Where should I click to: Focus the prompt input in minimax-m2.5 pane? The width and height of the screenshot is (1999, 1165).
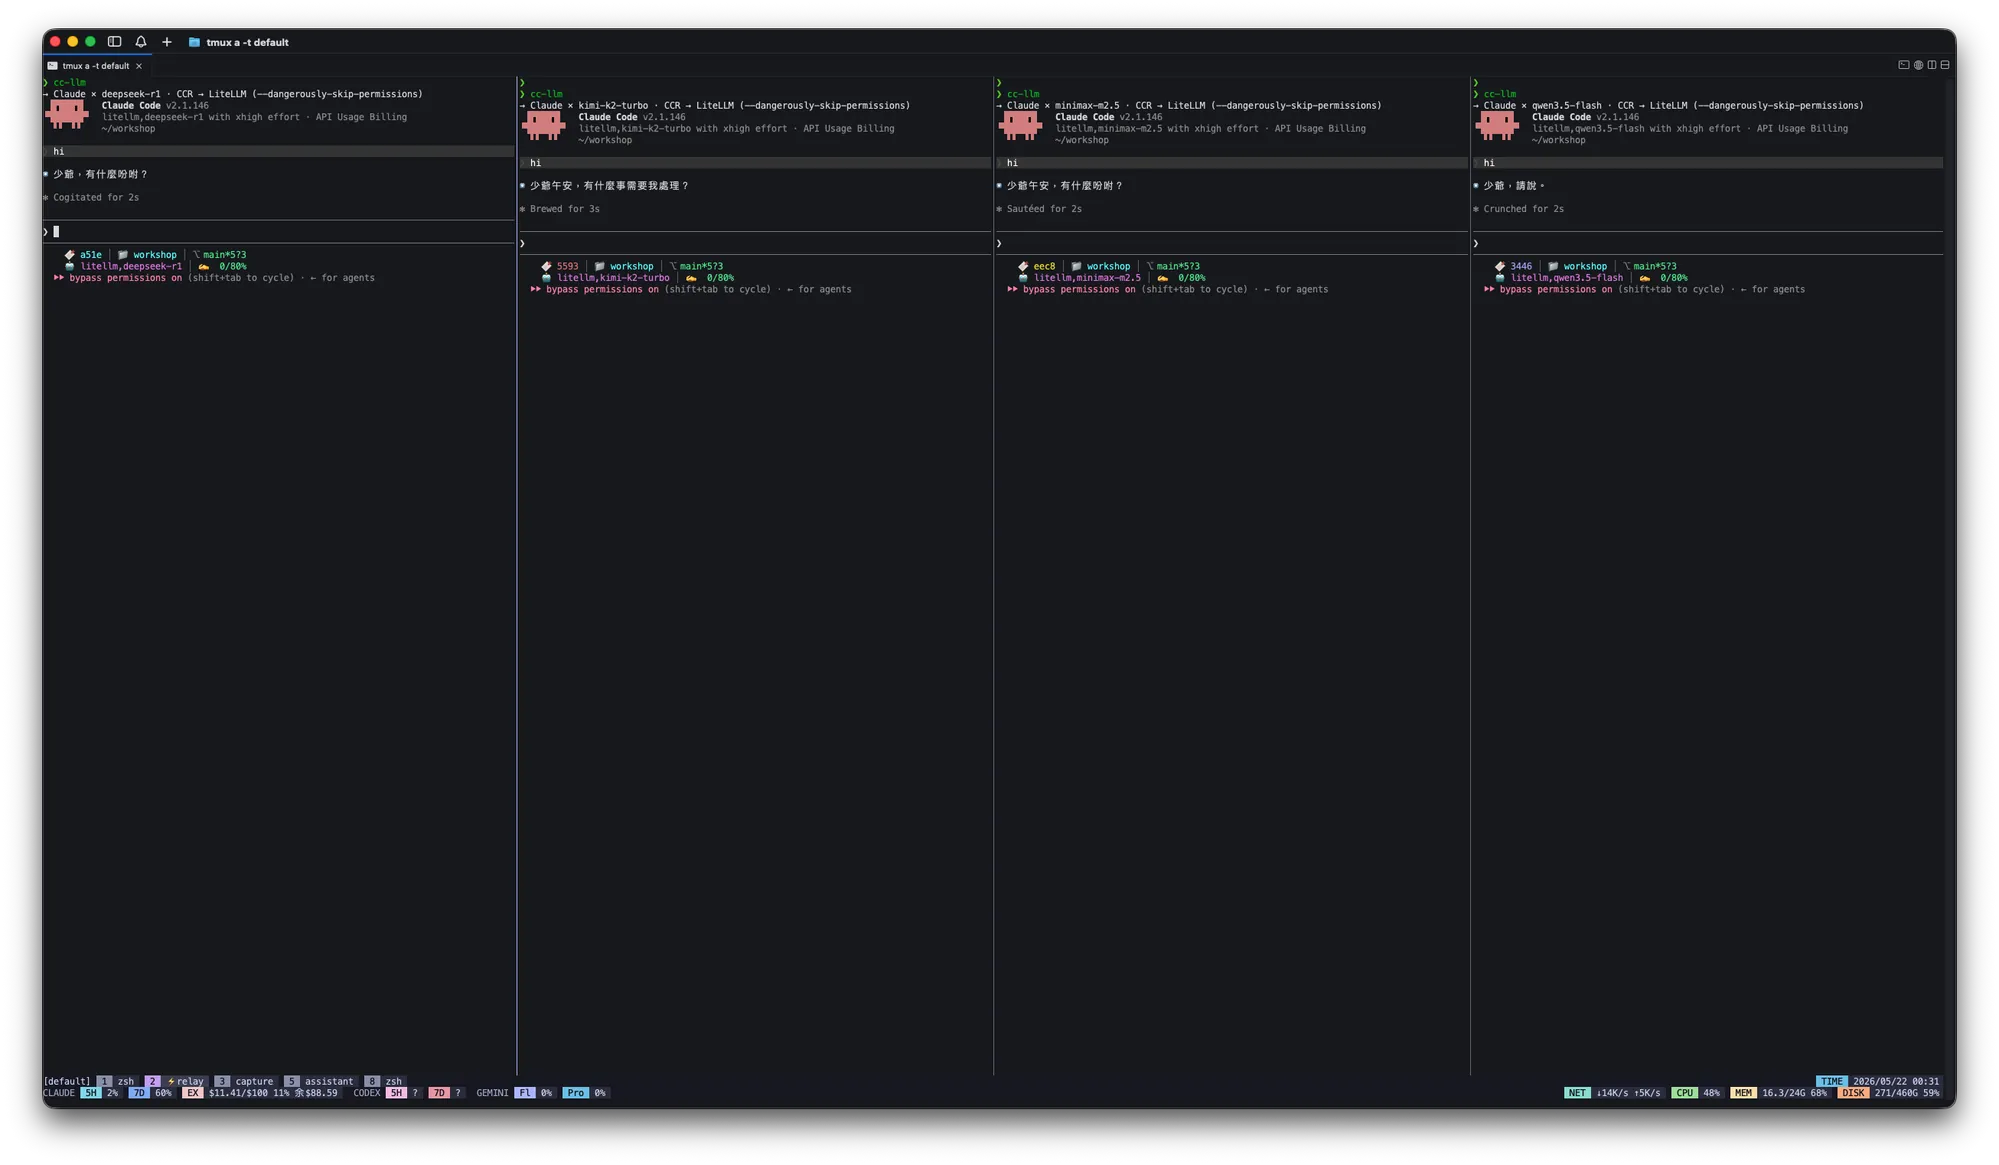point(1232,243)
